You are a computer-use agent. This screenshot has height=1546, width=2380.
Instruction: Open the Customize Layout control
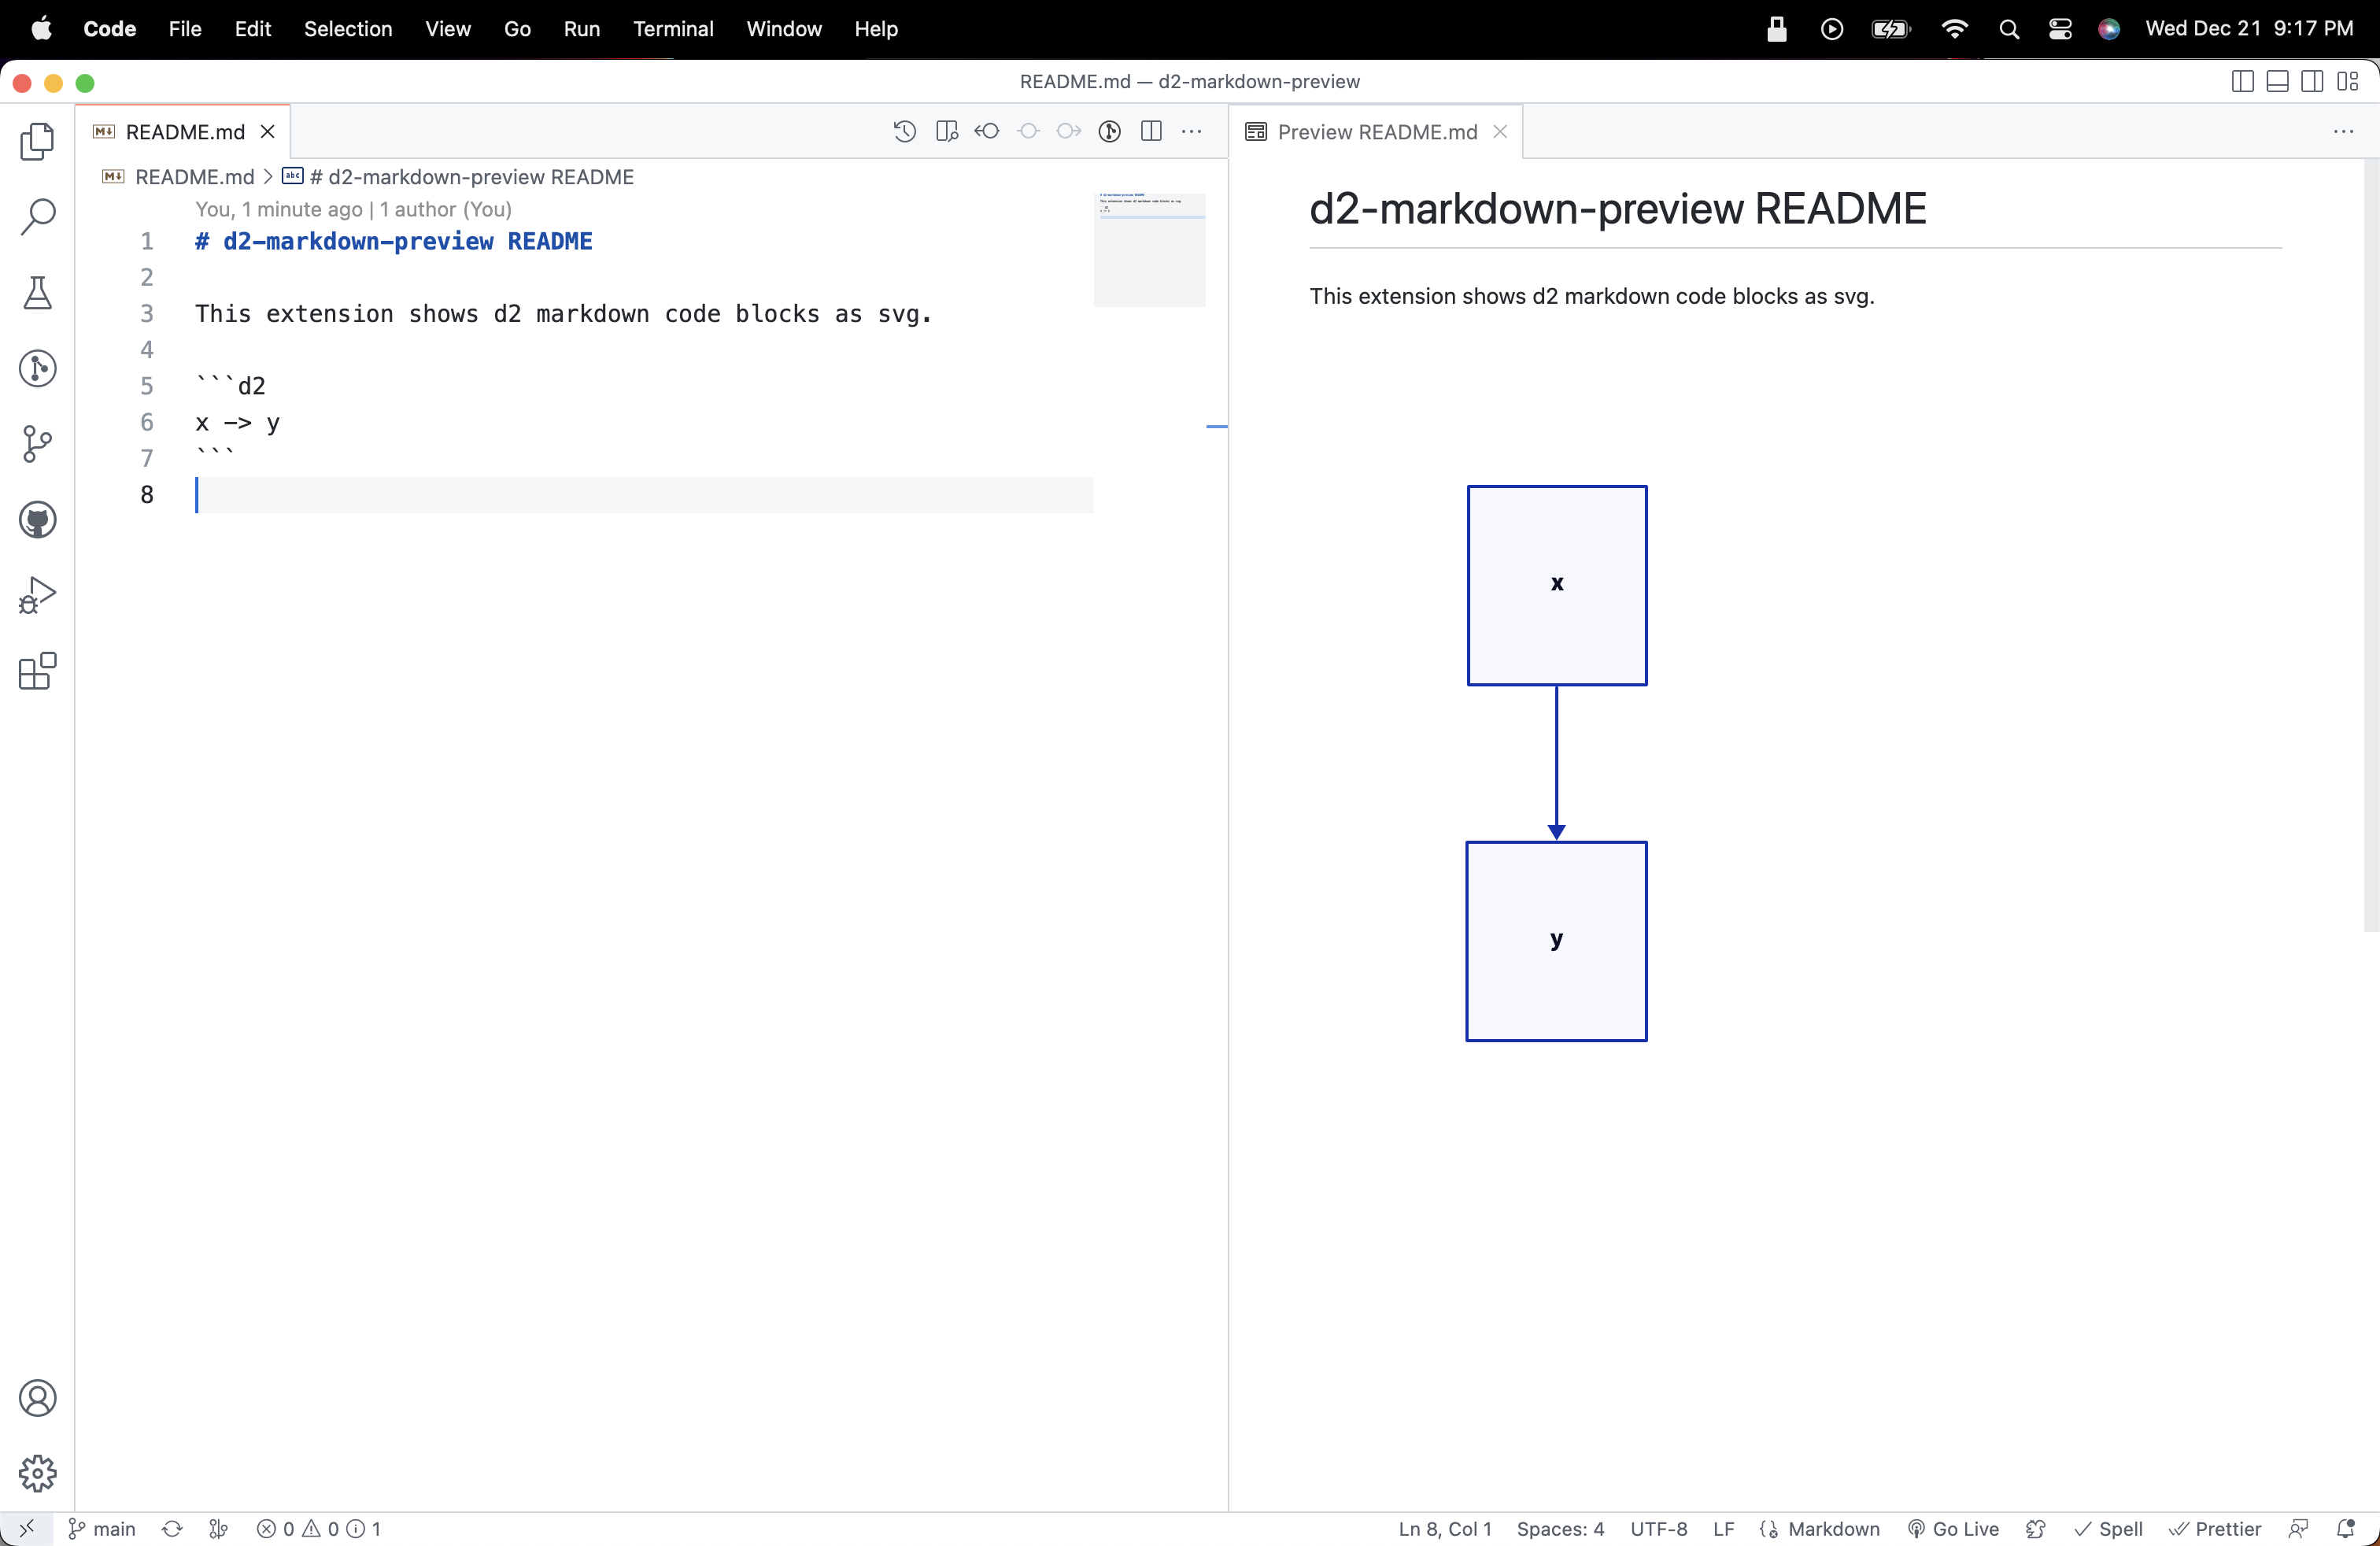tap(2348, 81)
